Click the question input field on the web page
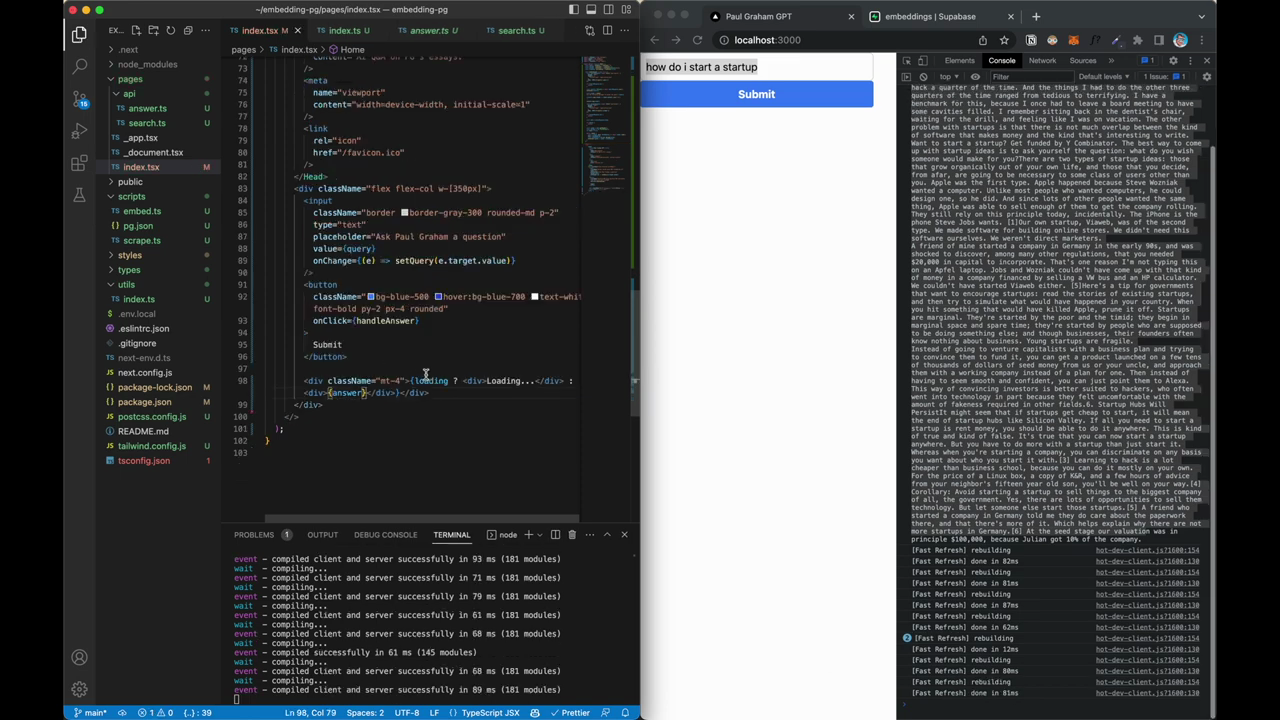Image resolution: width=1280 pixels, height=720 pixels. pyautogui.click(x=756, y=67)
